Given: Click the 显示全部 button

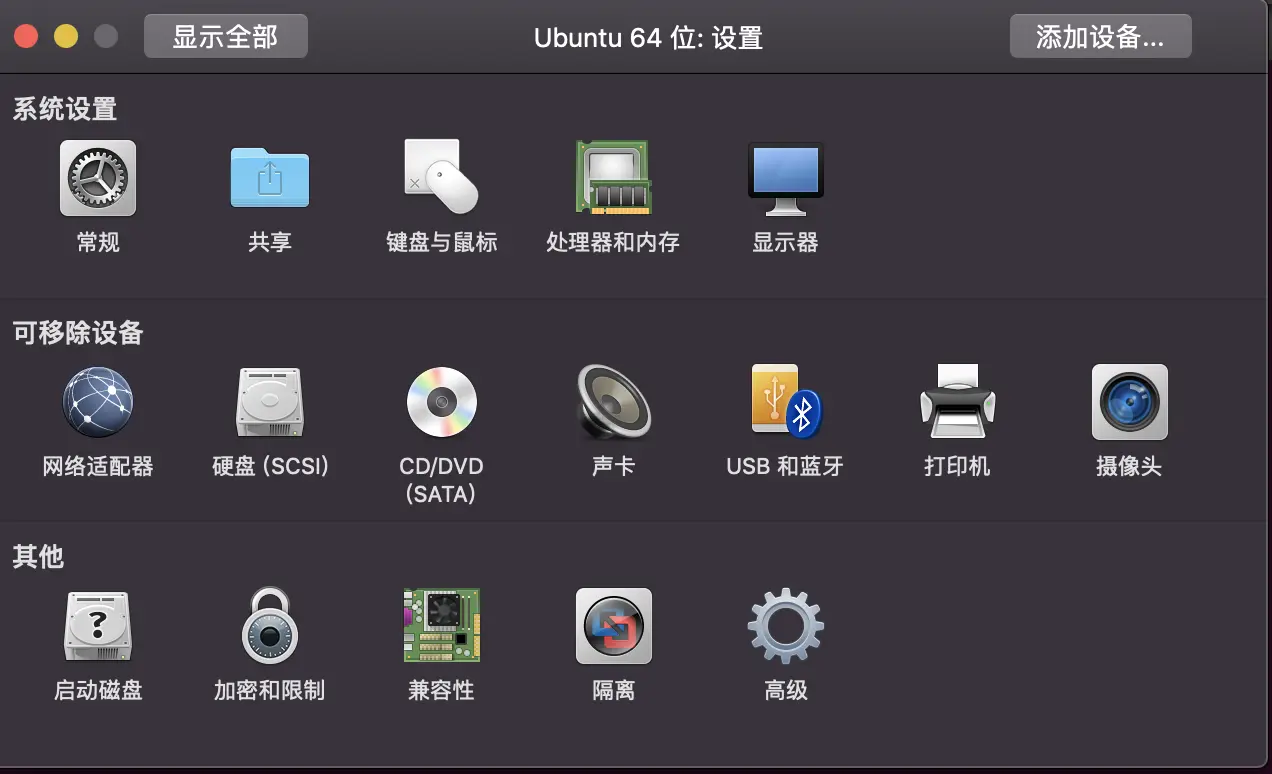Looking at the screenshot, I should click(x=226, y=37).
